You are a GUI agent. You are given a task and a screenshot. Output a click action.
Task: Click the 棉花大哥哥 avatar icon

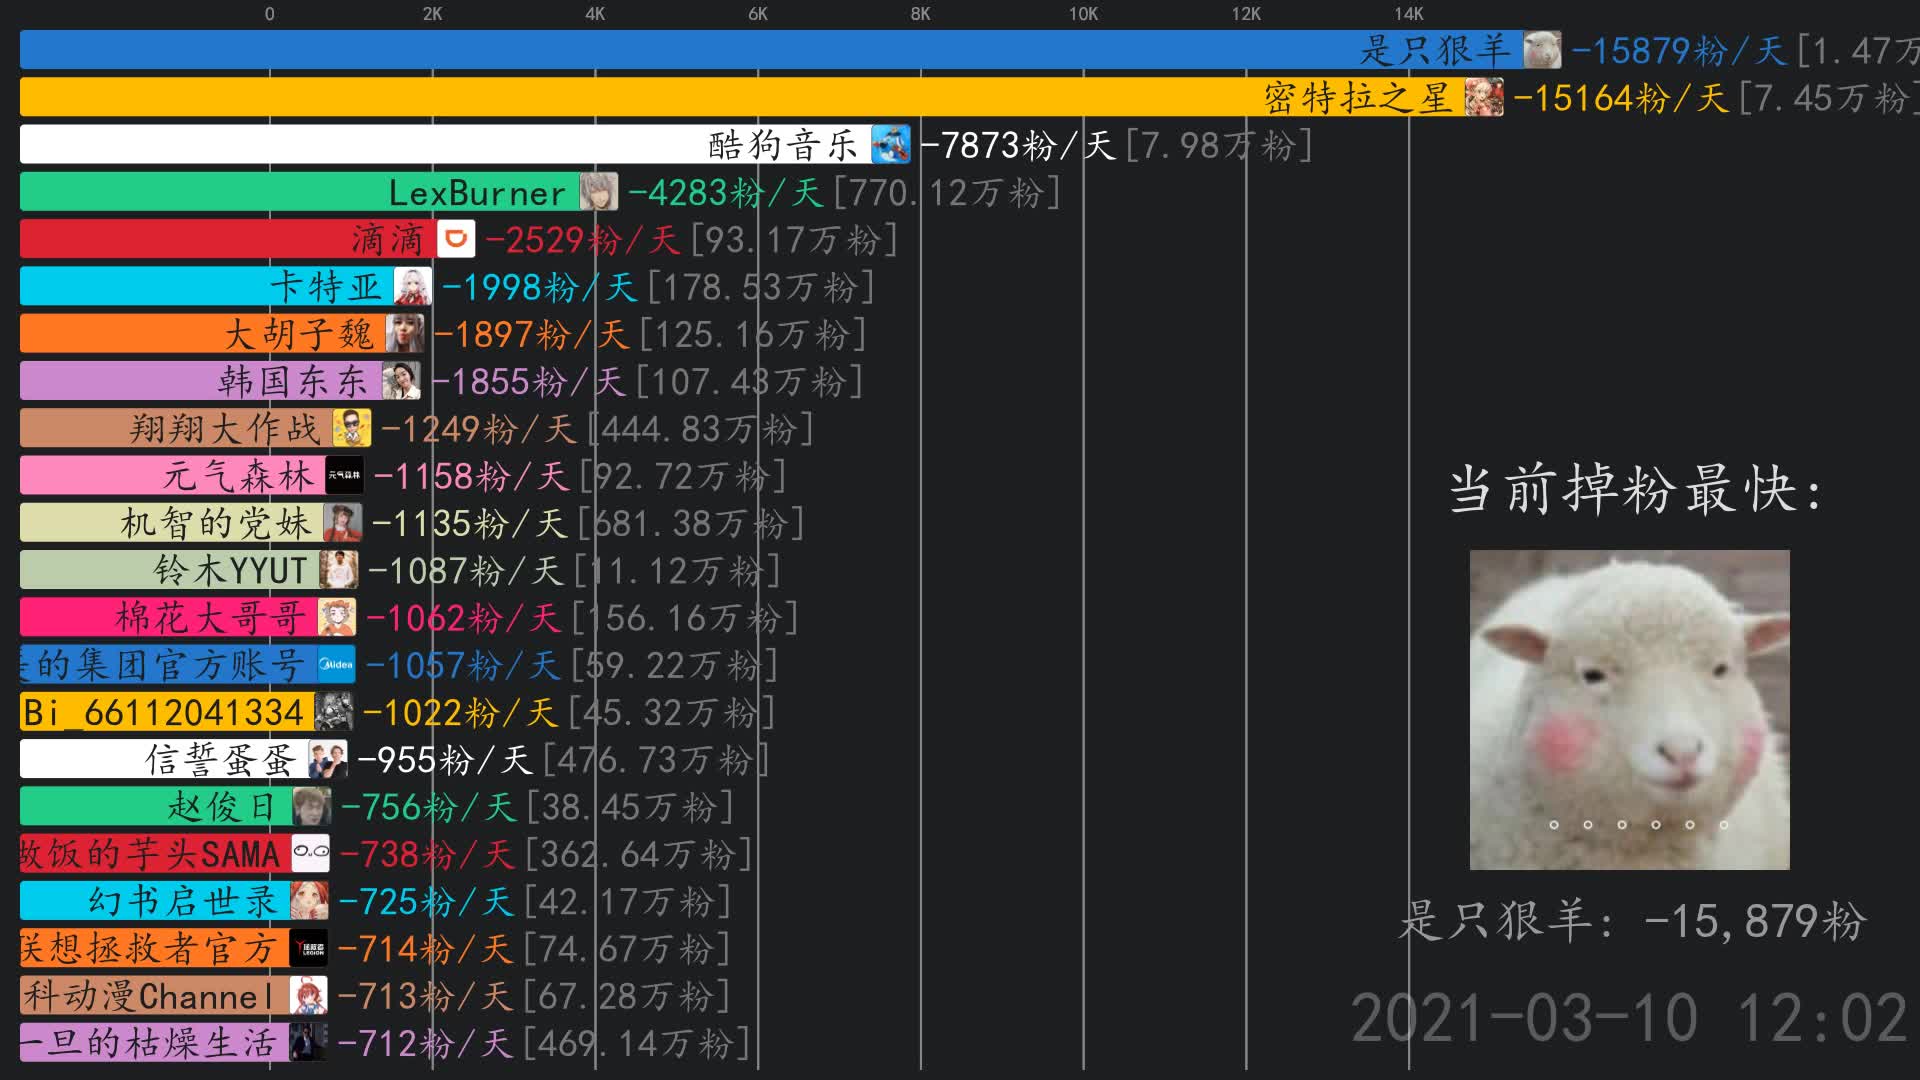(x=337, y=617)
